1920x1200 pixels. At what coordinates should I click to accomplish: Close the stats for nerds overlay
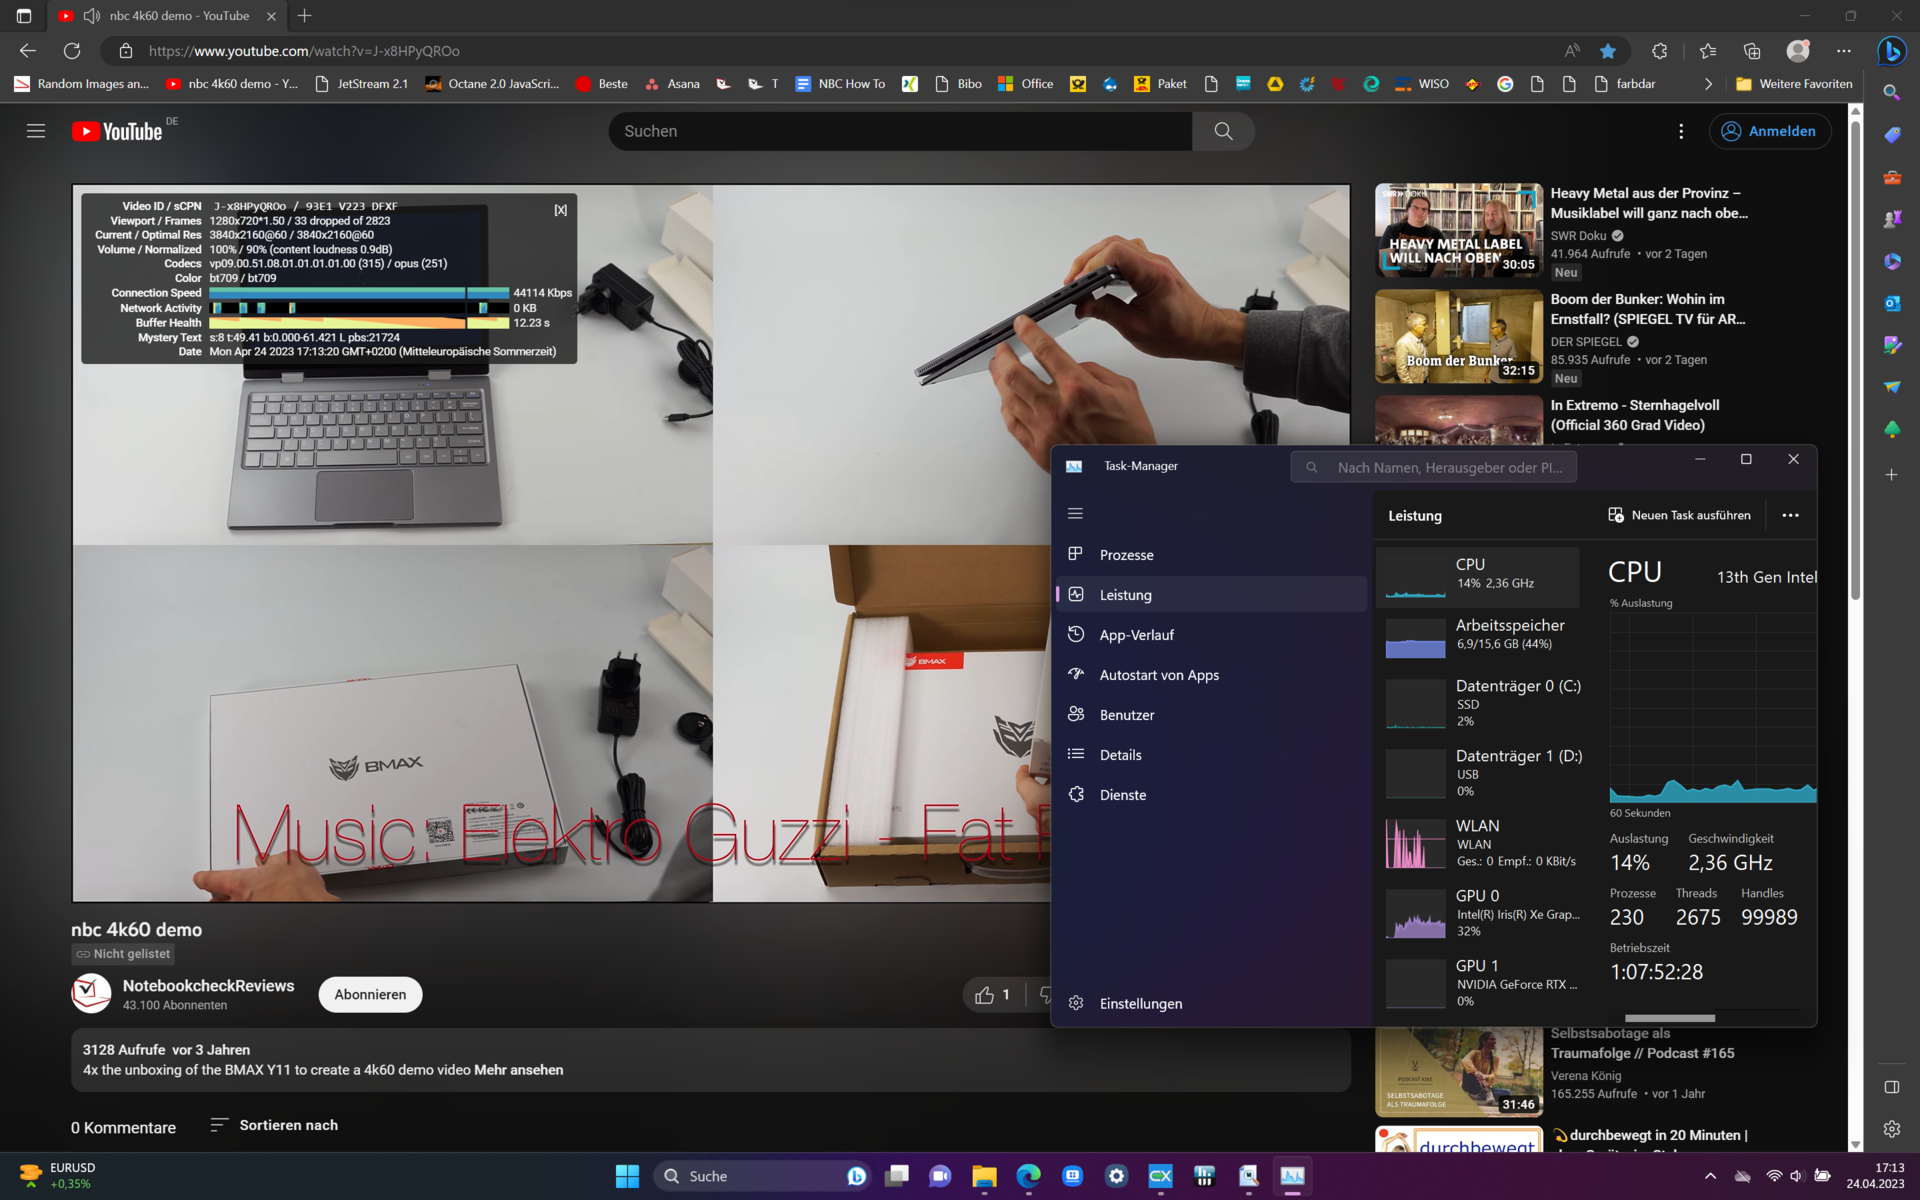click(561, 210)
